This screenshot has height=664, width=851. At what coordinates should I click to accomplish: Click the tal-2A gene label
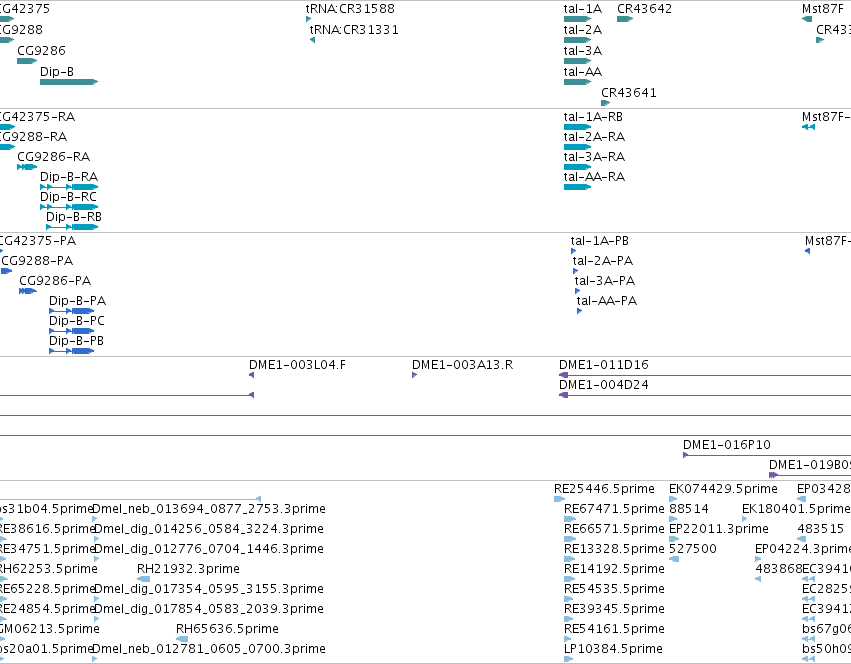pos(582,29)
